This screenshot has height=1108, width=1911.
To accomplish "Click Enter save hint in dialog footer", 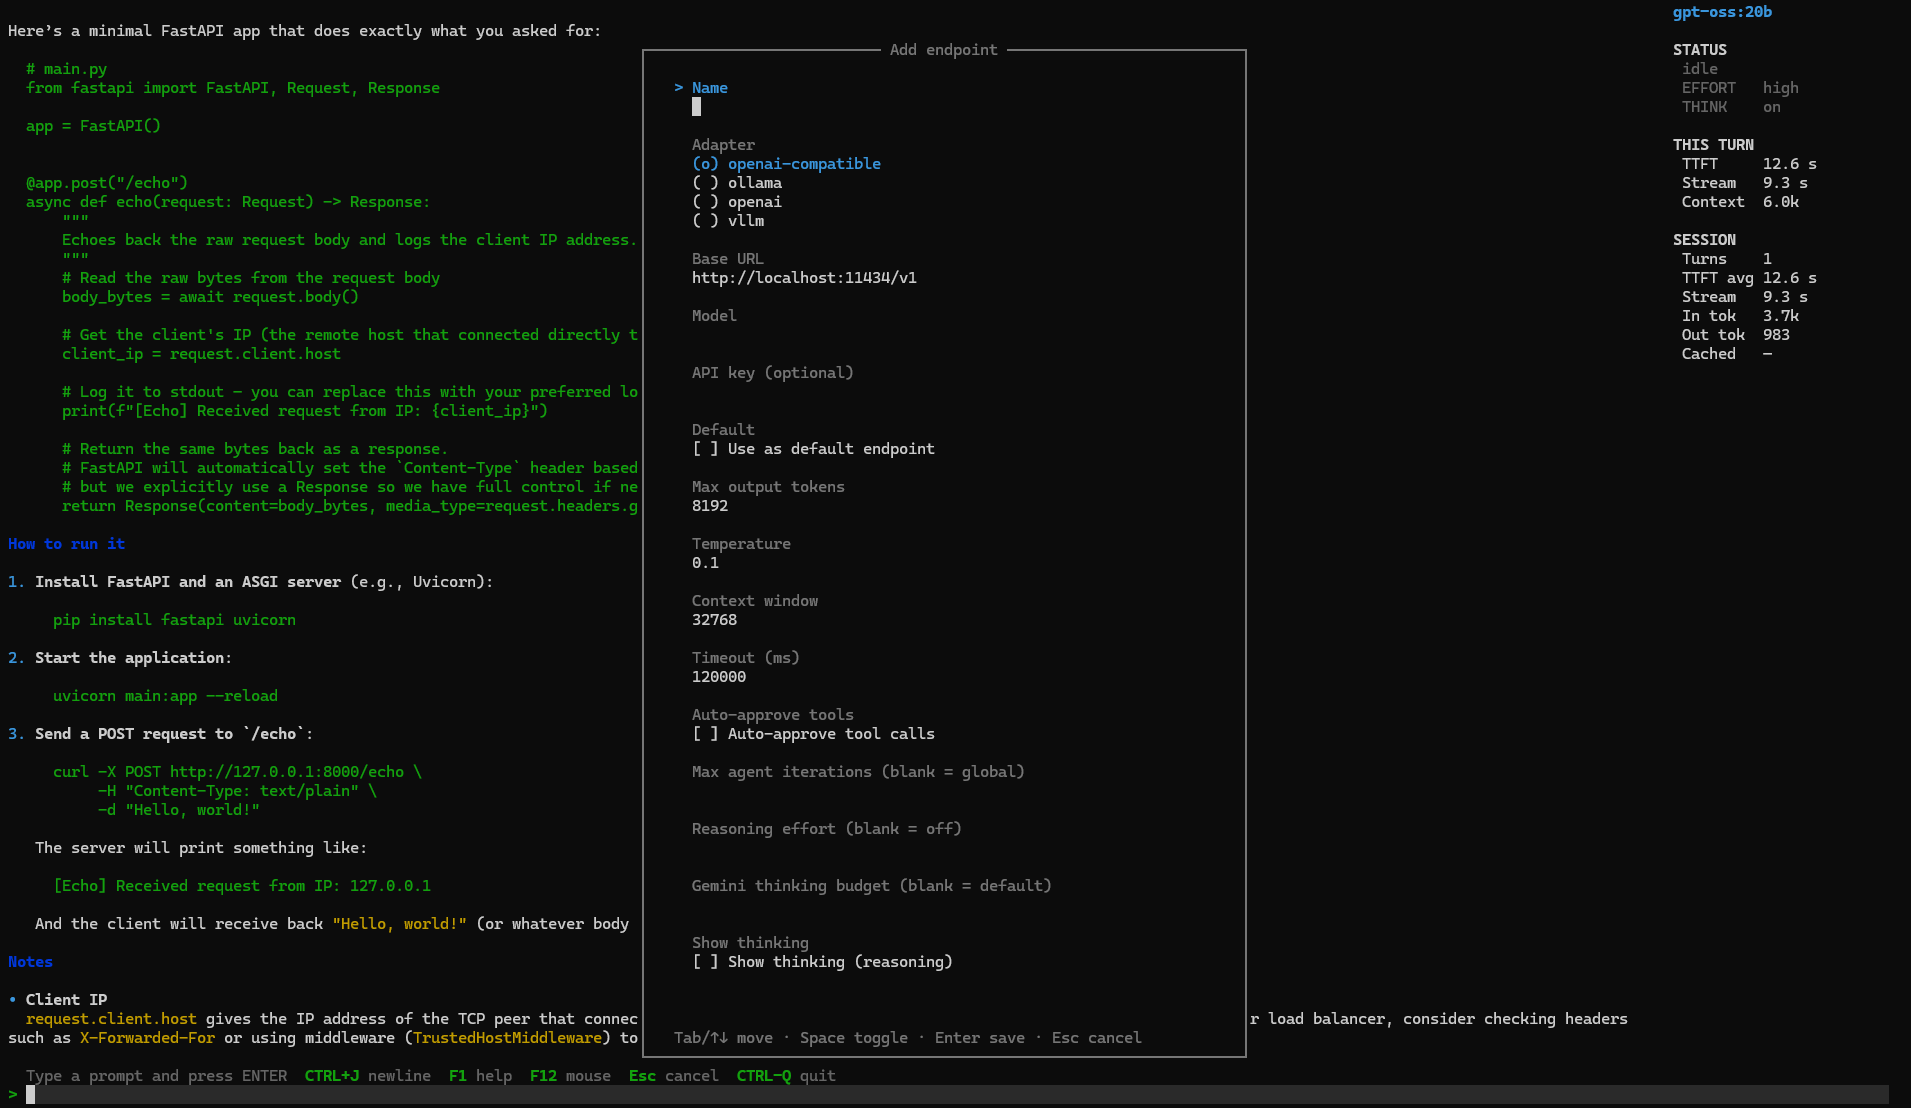I will [979, 1038].
